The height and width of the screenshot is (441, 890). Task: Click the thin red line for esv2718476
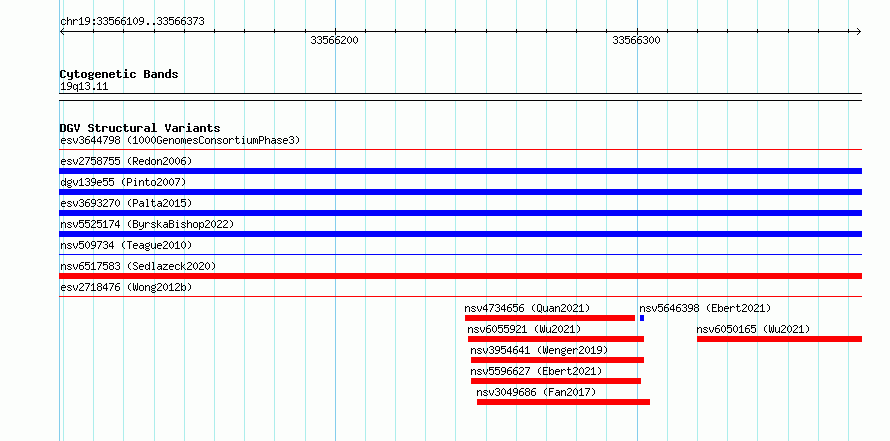tap(461, 297)
